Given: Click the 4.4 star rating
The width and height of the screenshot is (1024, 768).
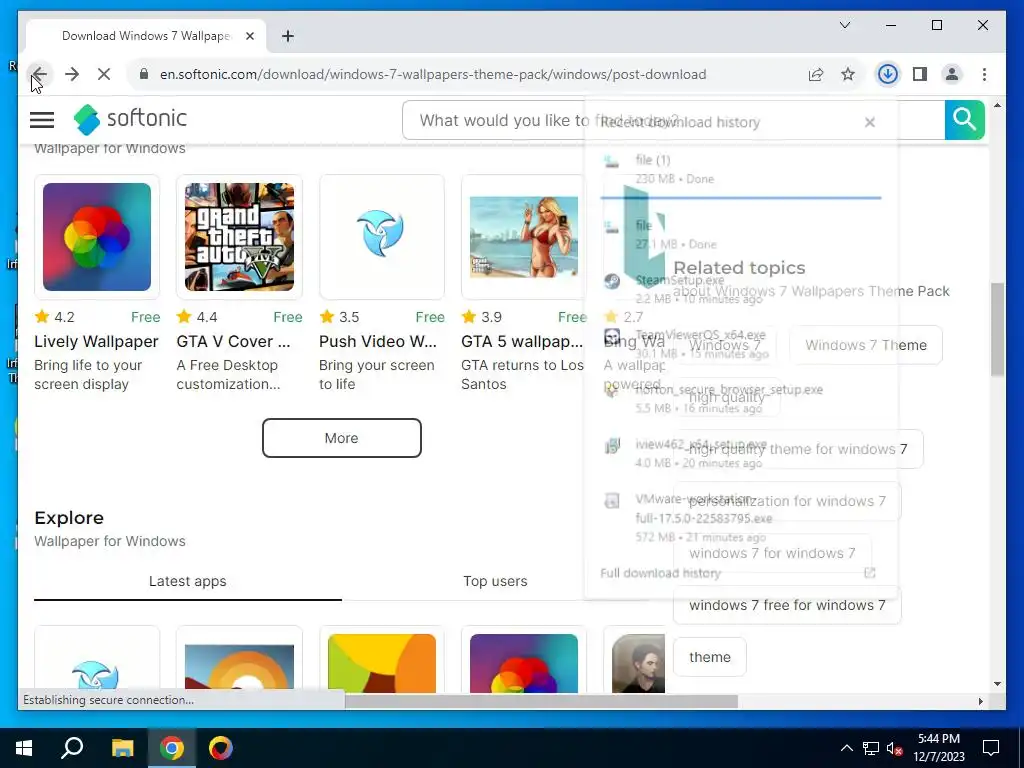Looking at the screenshot, I should 197,317.
